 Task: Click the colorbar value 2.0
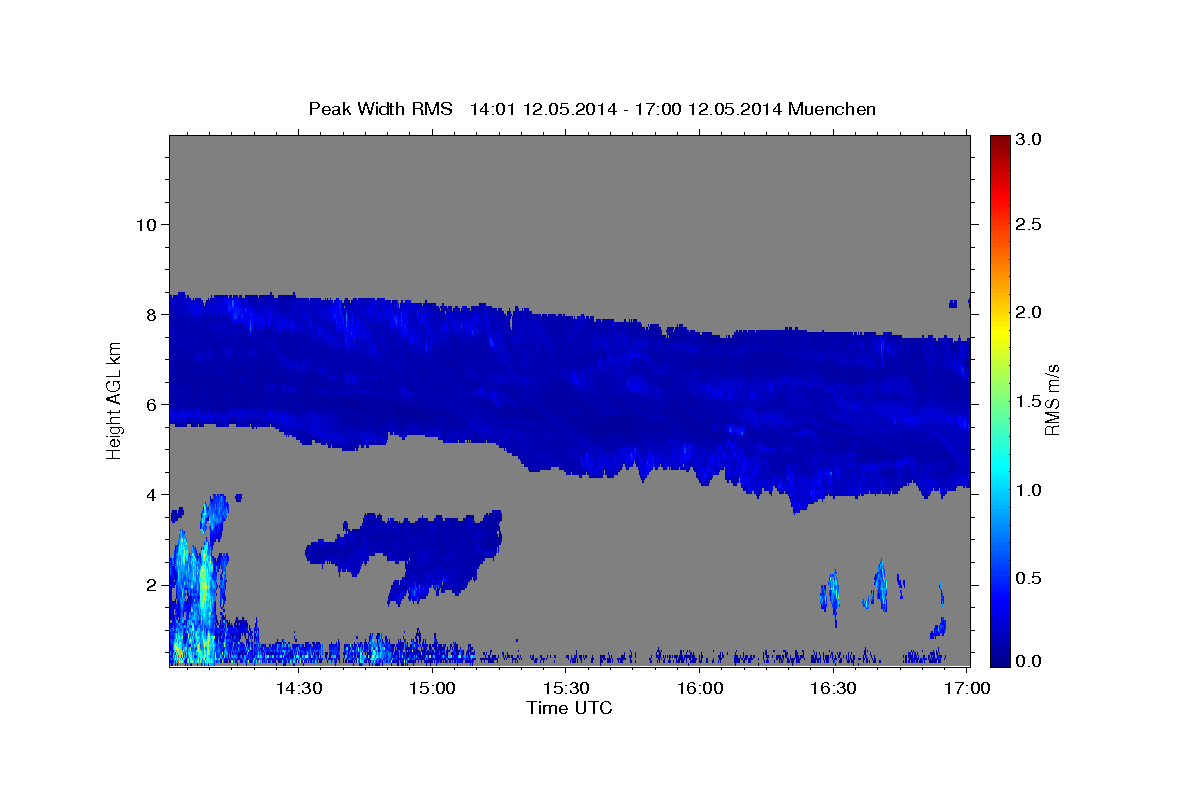click(x=1029, y=312)
